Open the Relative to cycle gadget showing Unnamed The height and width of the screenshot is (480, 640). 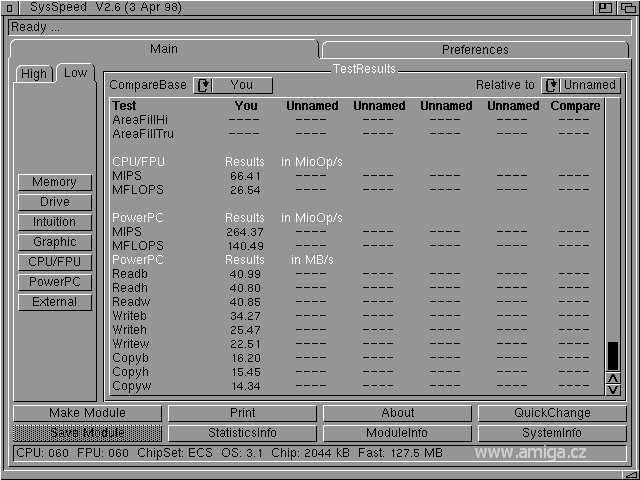point(580,85)
